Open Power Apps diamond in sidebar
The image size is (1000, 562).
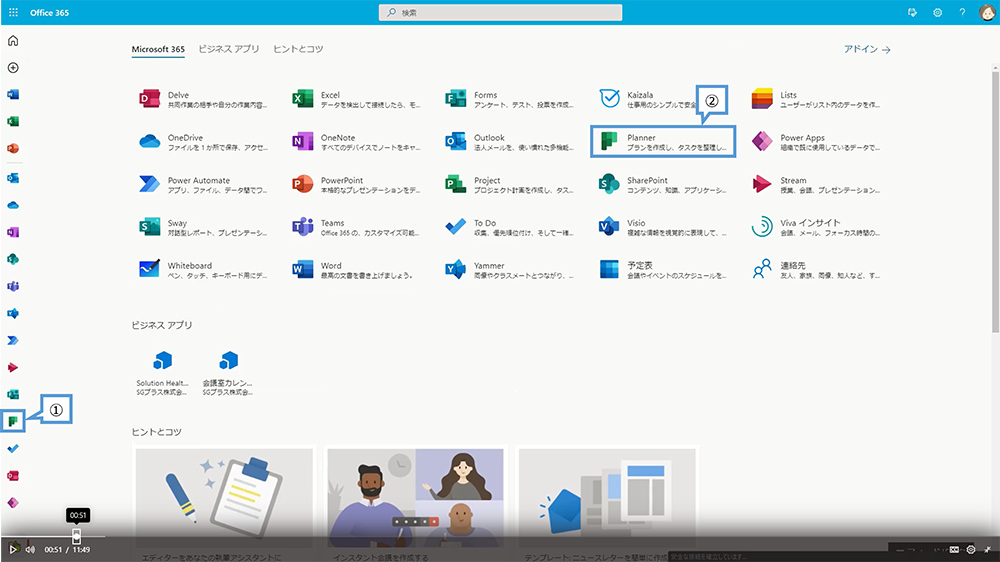(13, 503)
